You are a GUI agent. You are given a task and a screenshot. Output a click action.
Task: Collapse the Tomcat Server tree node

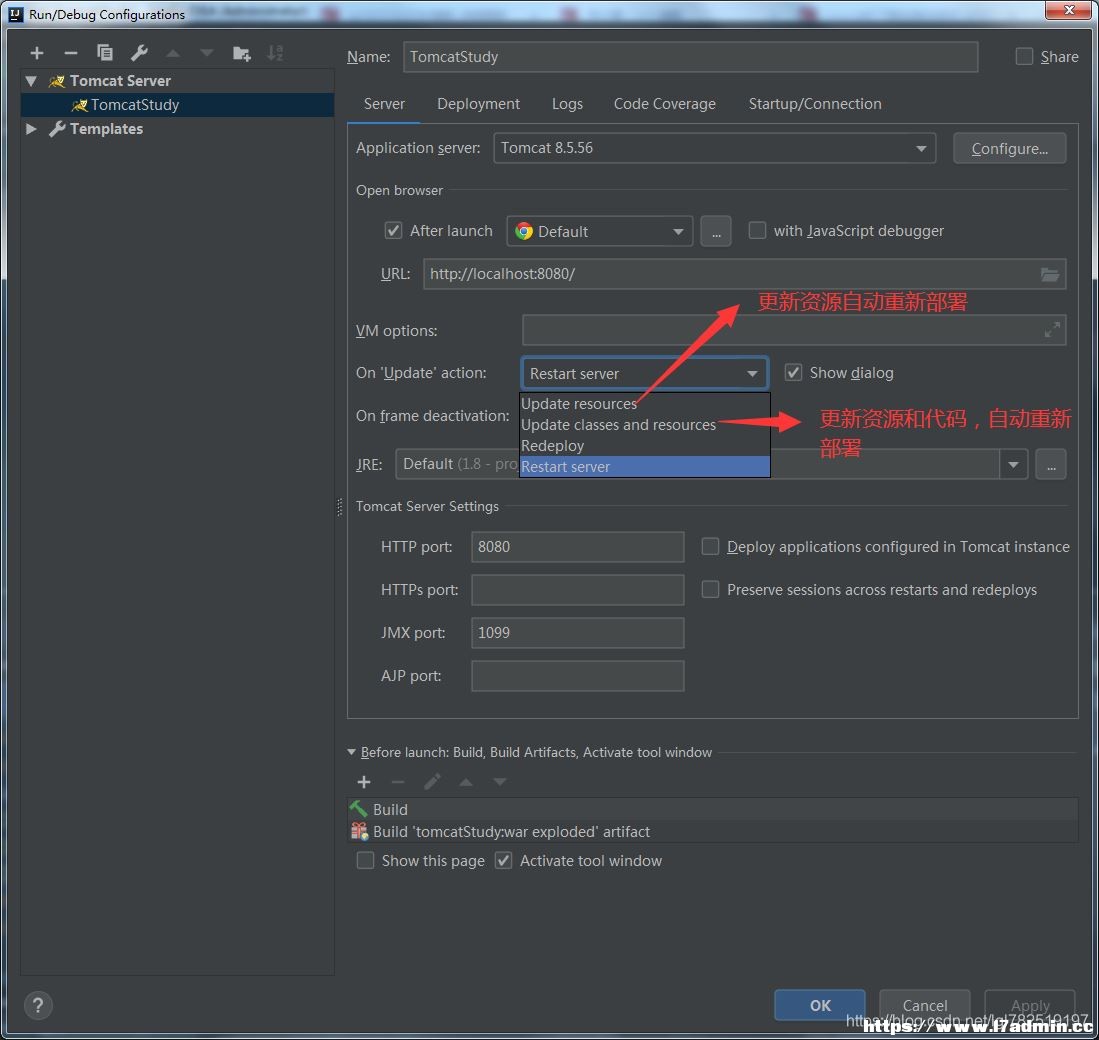pos(31,81)
